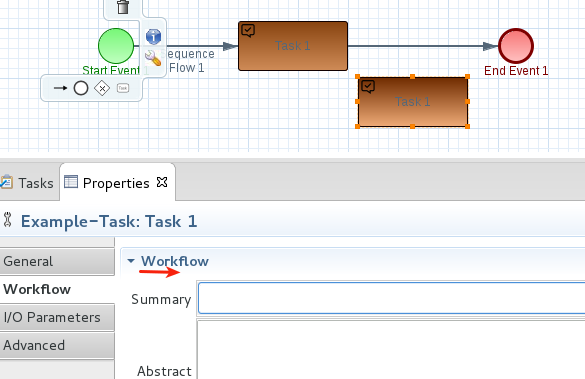The image size is (585, 379).
Task: Focus the Summary input field
Action: click(x=391, y=298)
